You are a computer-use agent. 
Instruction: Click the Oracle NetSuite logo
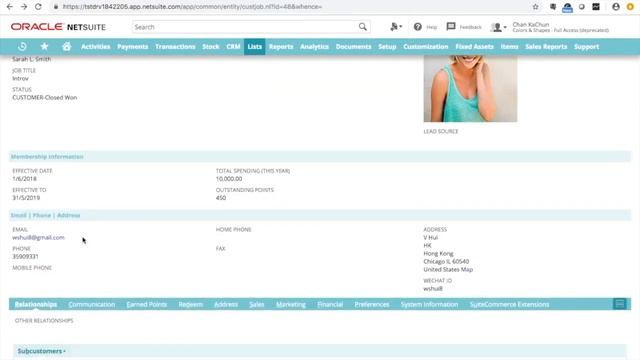tap(58, 27)
